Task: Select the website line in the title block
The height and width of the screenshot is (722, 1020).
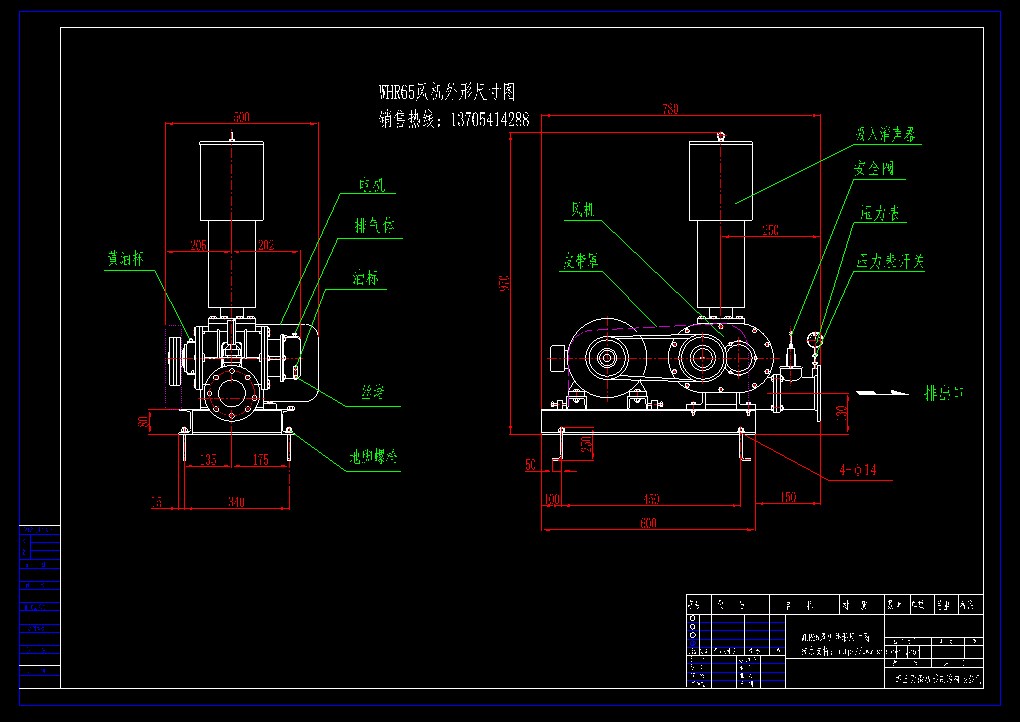Action: coord(838,650)
